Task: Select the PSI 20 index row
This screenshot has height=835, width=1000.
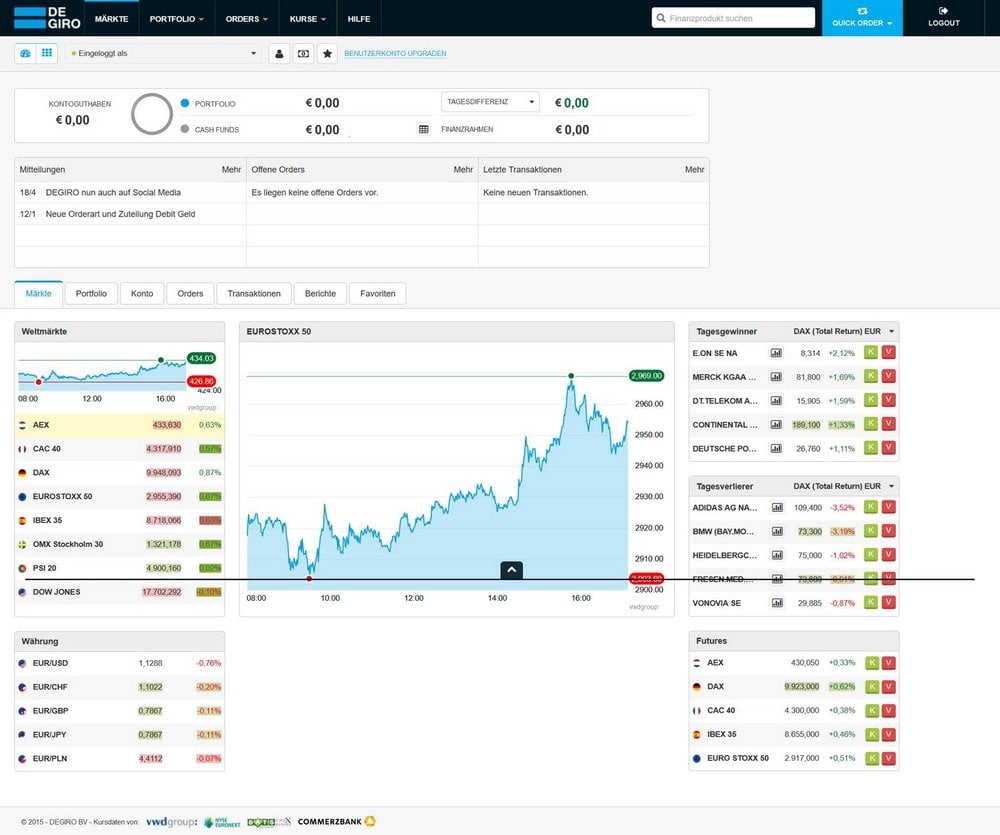Action: tap(120, 568)
